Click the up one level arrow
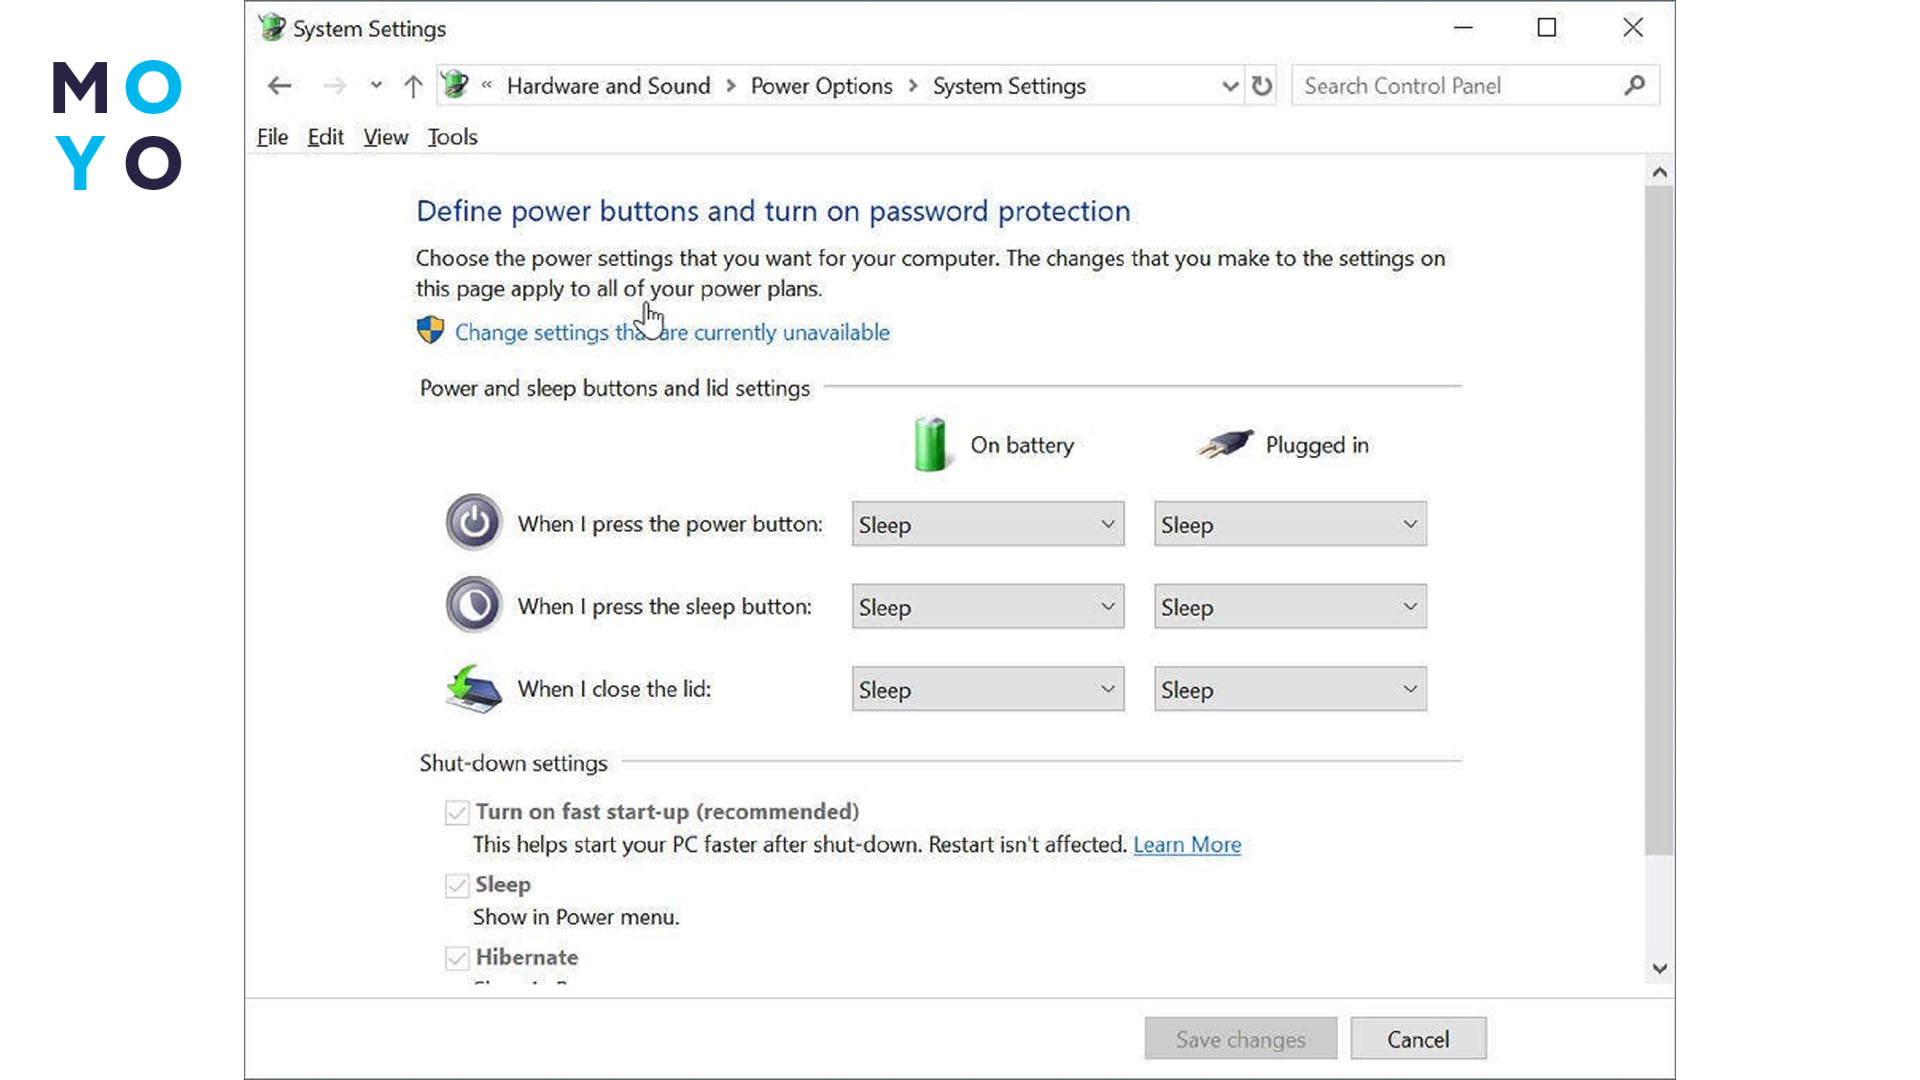 [413, 86]
